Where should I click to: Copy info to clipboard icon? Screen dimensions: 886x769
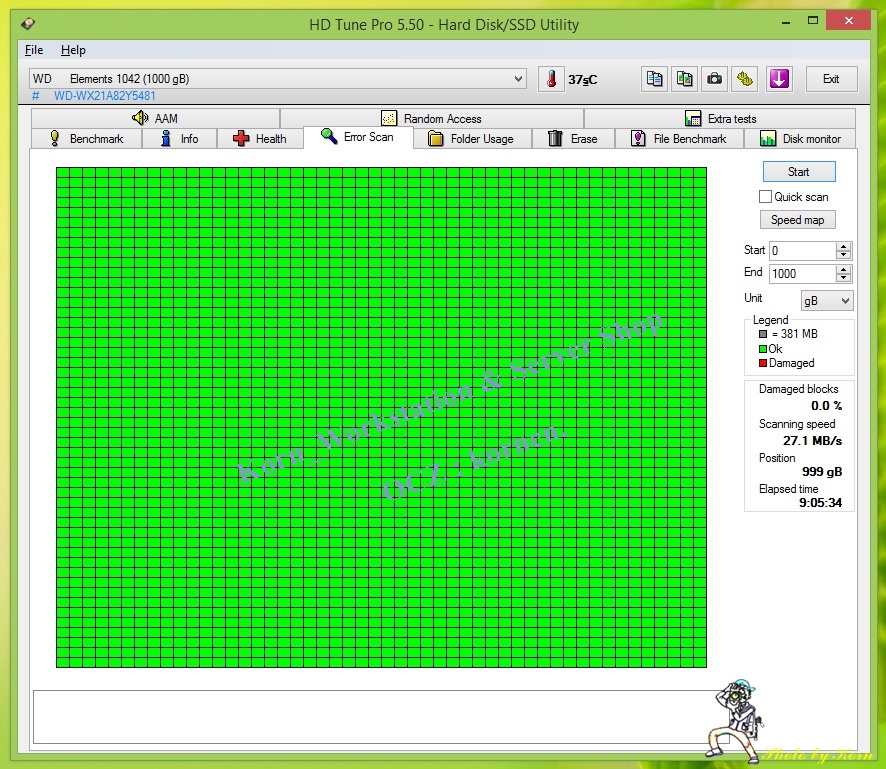click(x=654, y=79)
